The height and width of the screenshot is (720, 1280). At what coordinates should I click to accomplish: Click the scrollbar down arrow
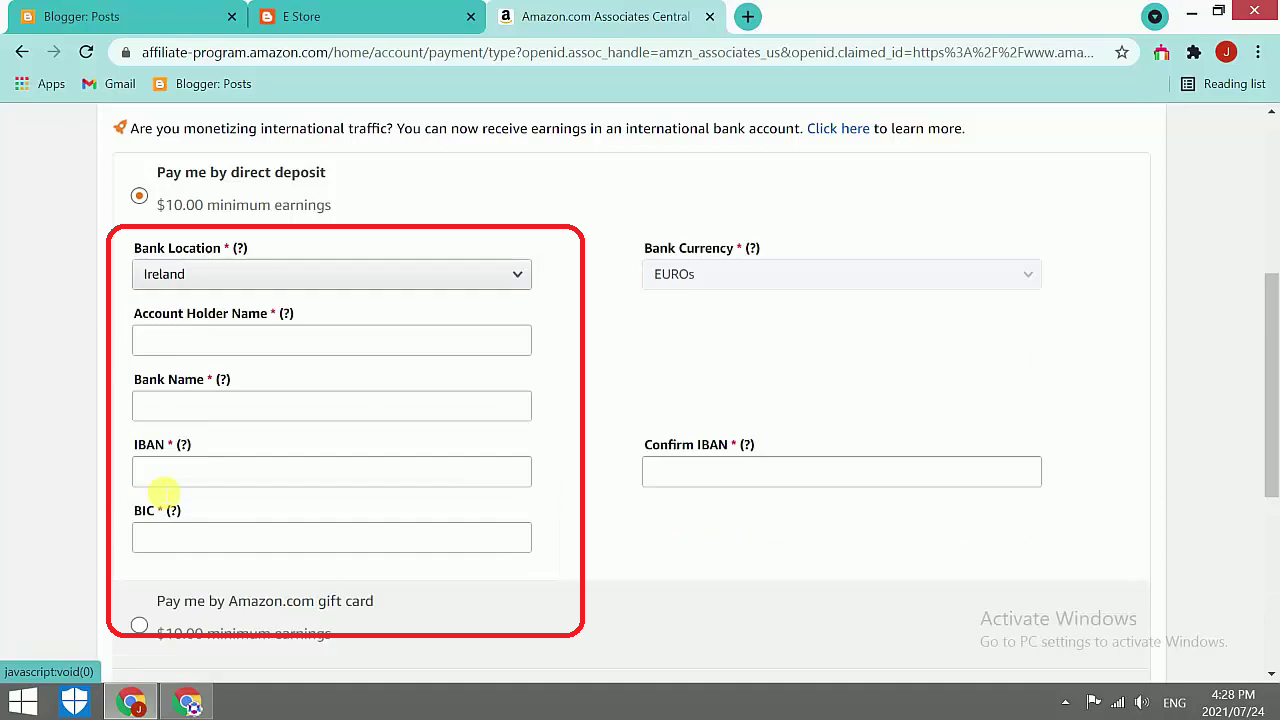(x=1271, y=674)
